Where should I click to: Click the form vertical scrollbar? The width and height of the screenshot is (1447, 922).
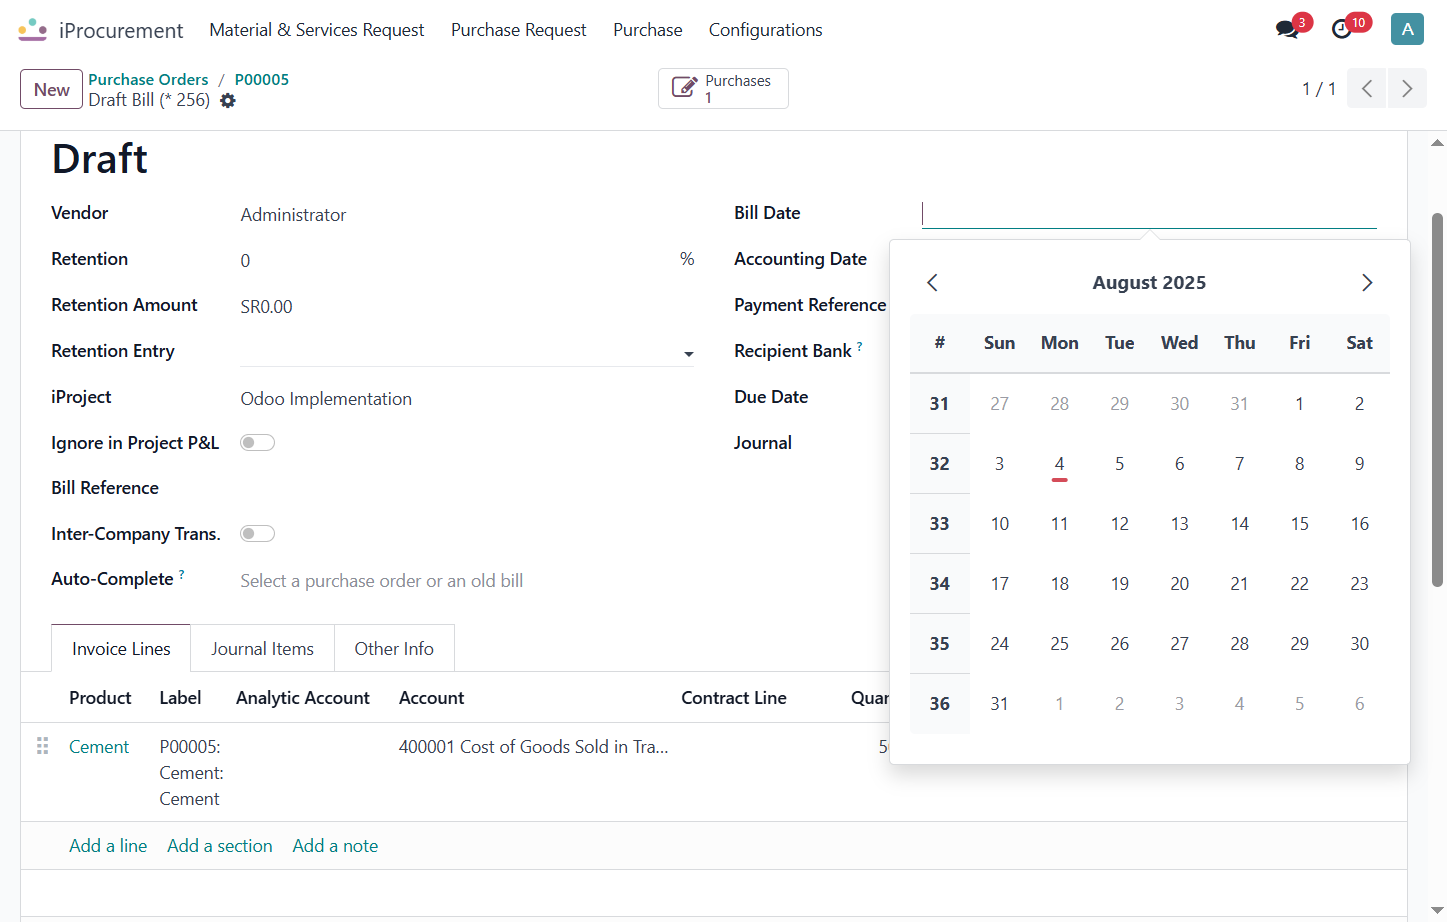coord(1437,399)
